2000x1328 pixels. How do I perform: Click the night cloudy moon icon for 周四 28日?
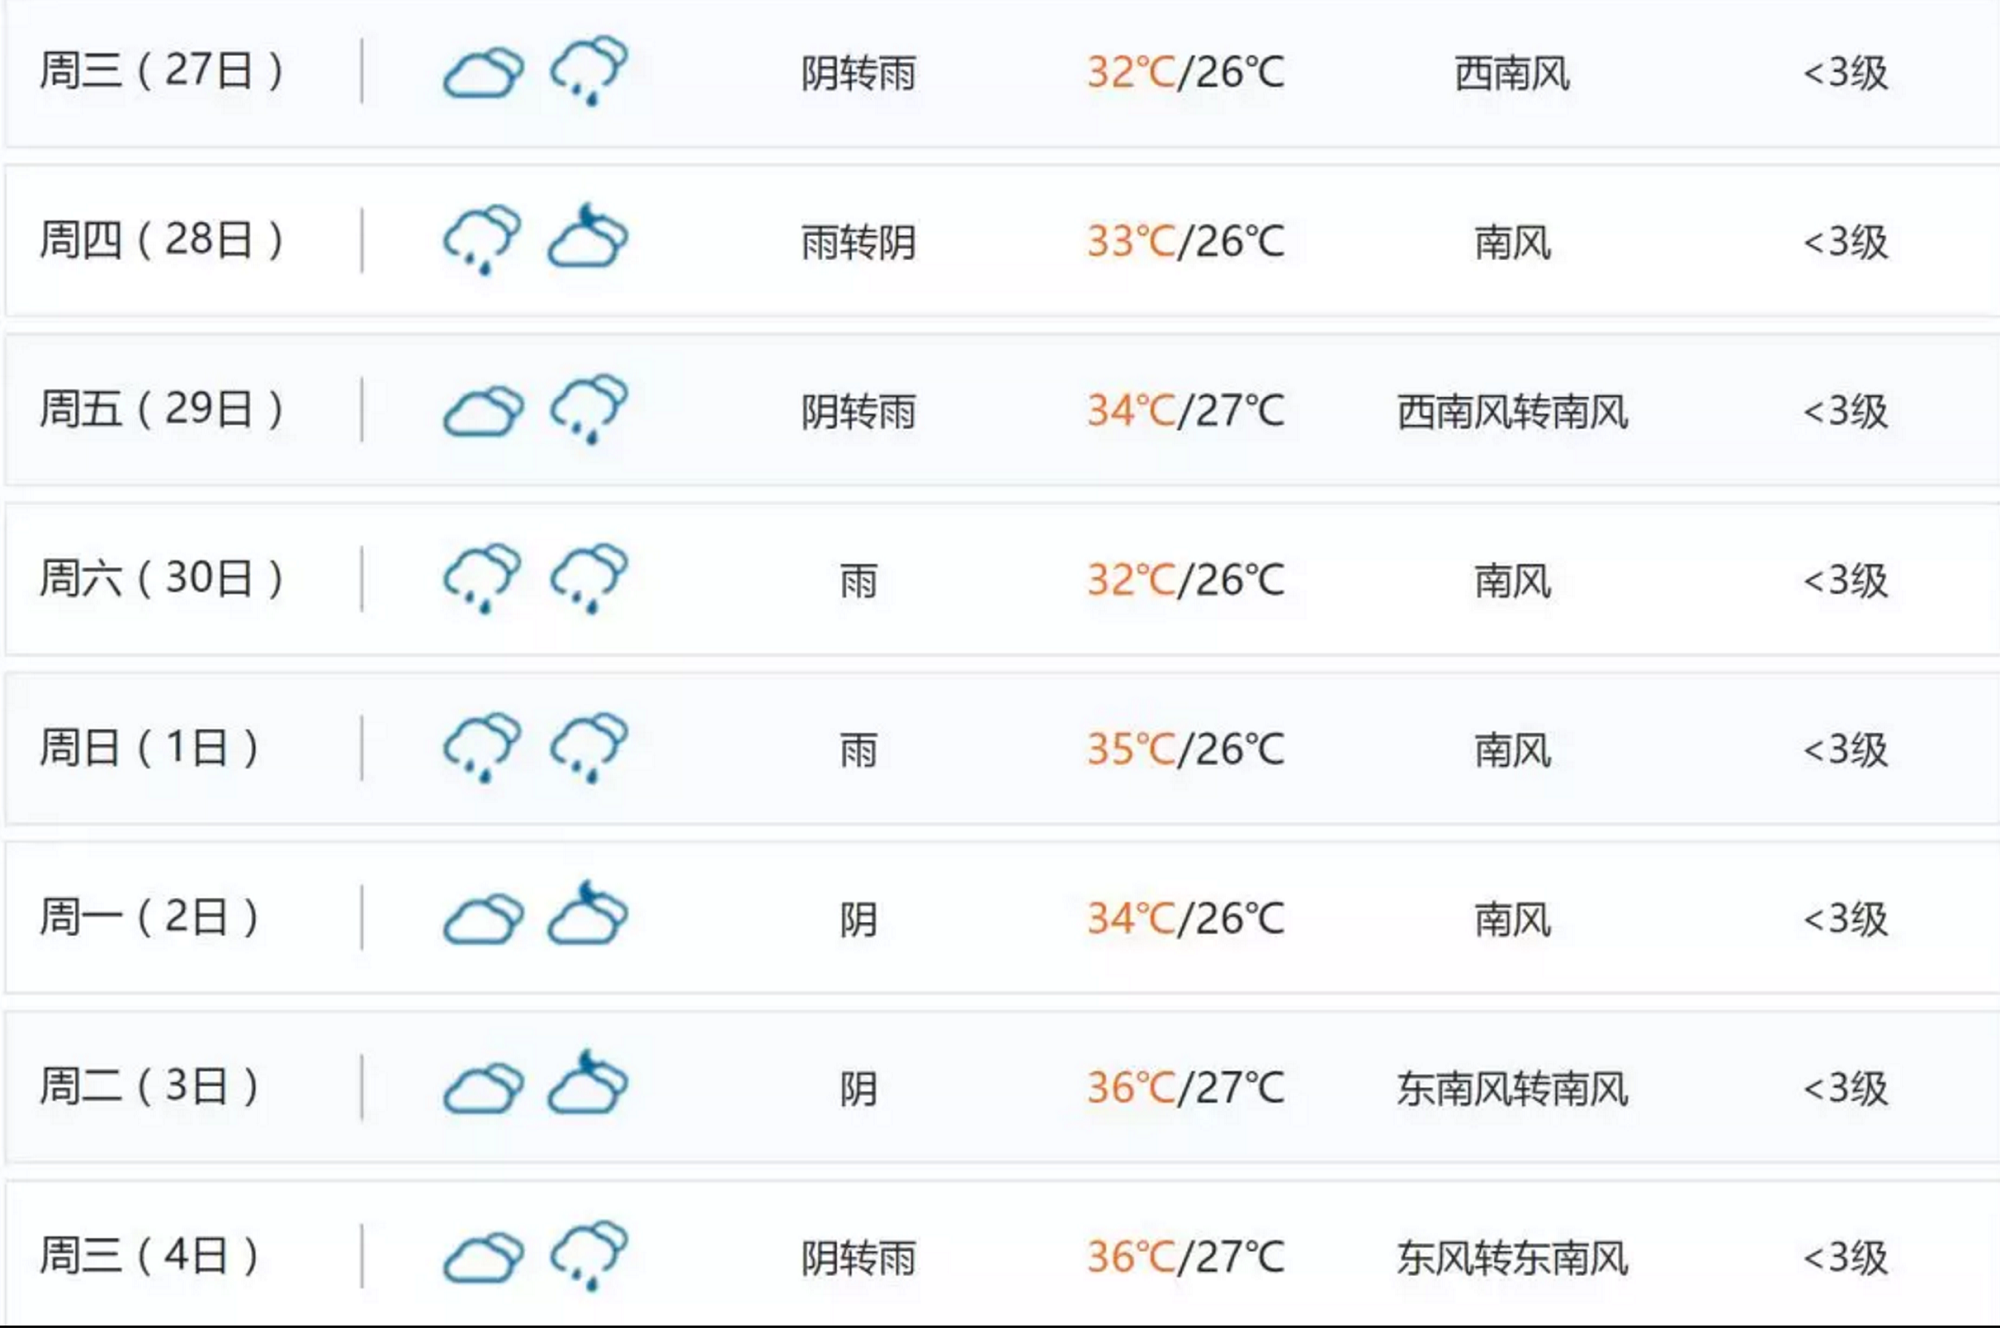pos(588,236)
